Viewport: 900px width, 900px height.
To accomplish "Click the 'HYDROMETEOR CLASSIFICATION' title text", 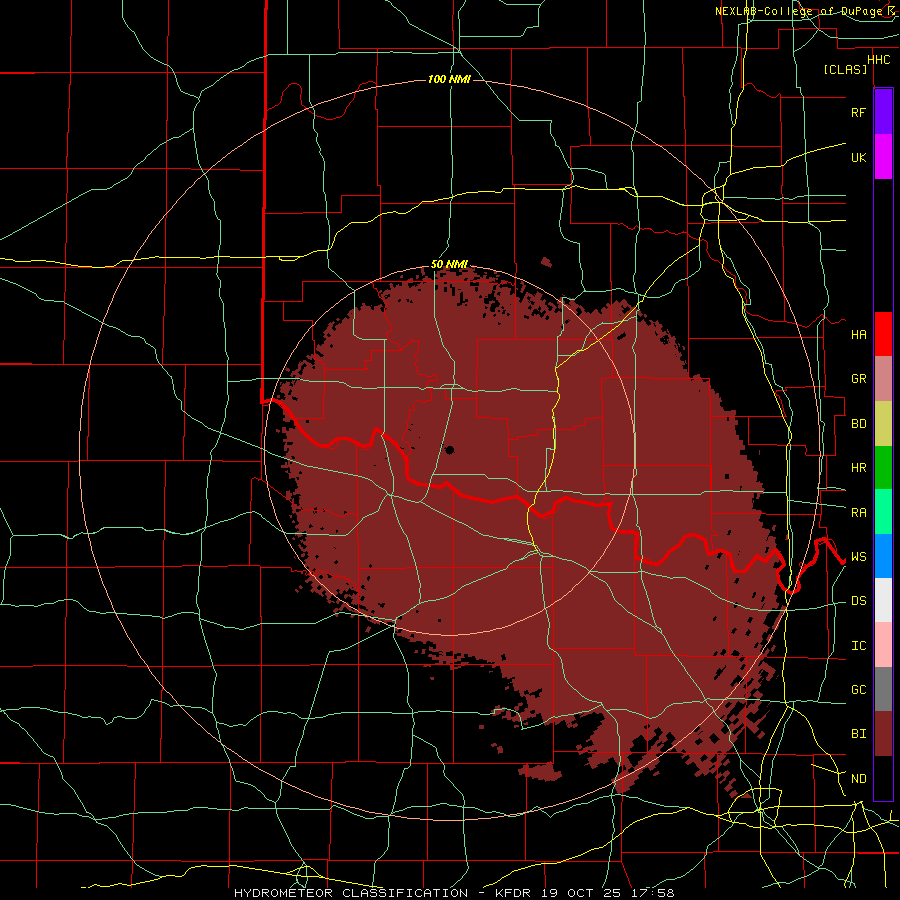I will coord(351,893).
